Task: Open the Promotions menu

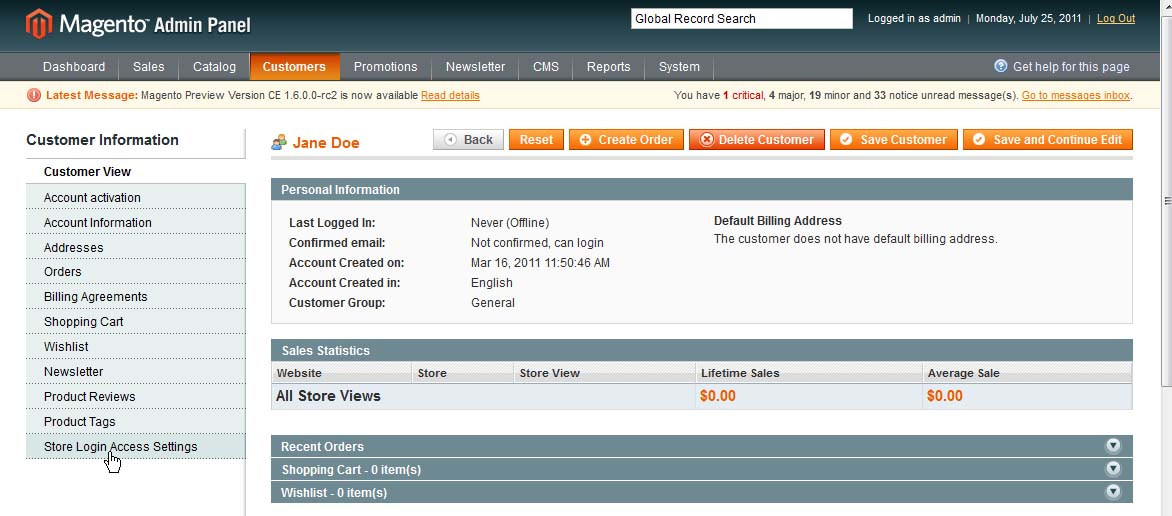Action: click(386, 67)
